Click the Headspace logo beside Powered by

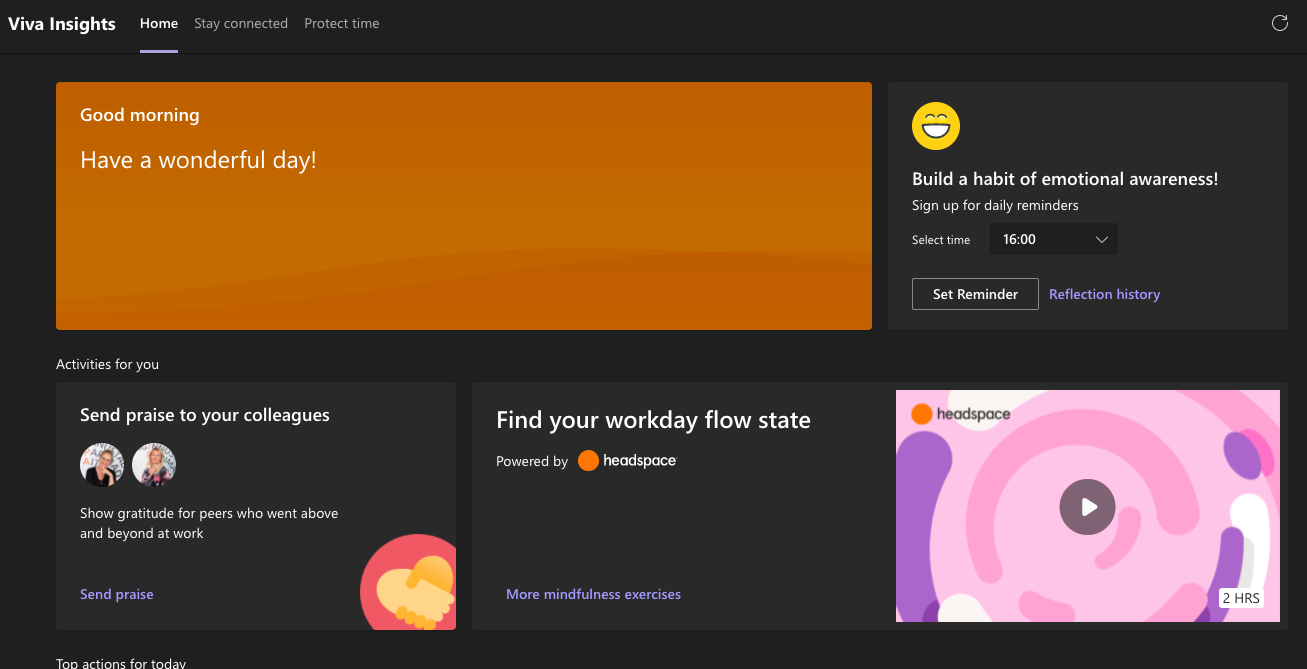627,461
